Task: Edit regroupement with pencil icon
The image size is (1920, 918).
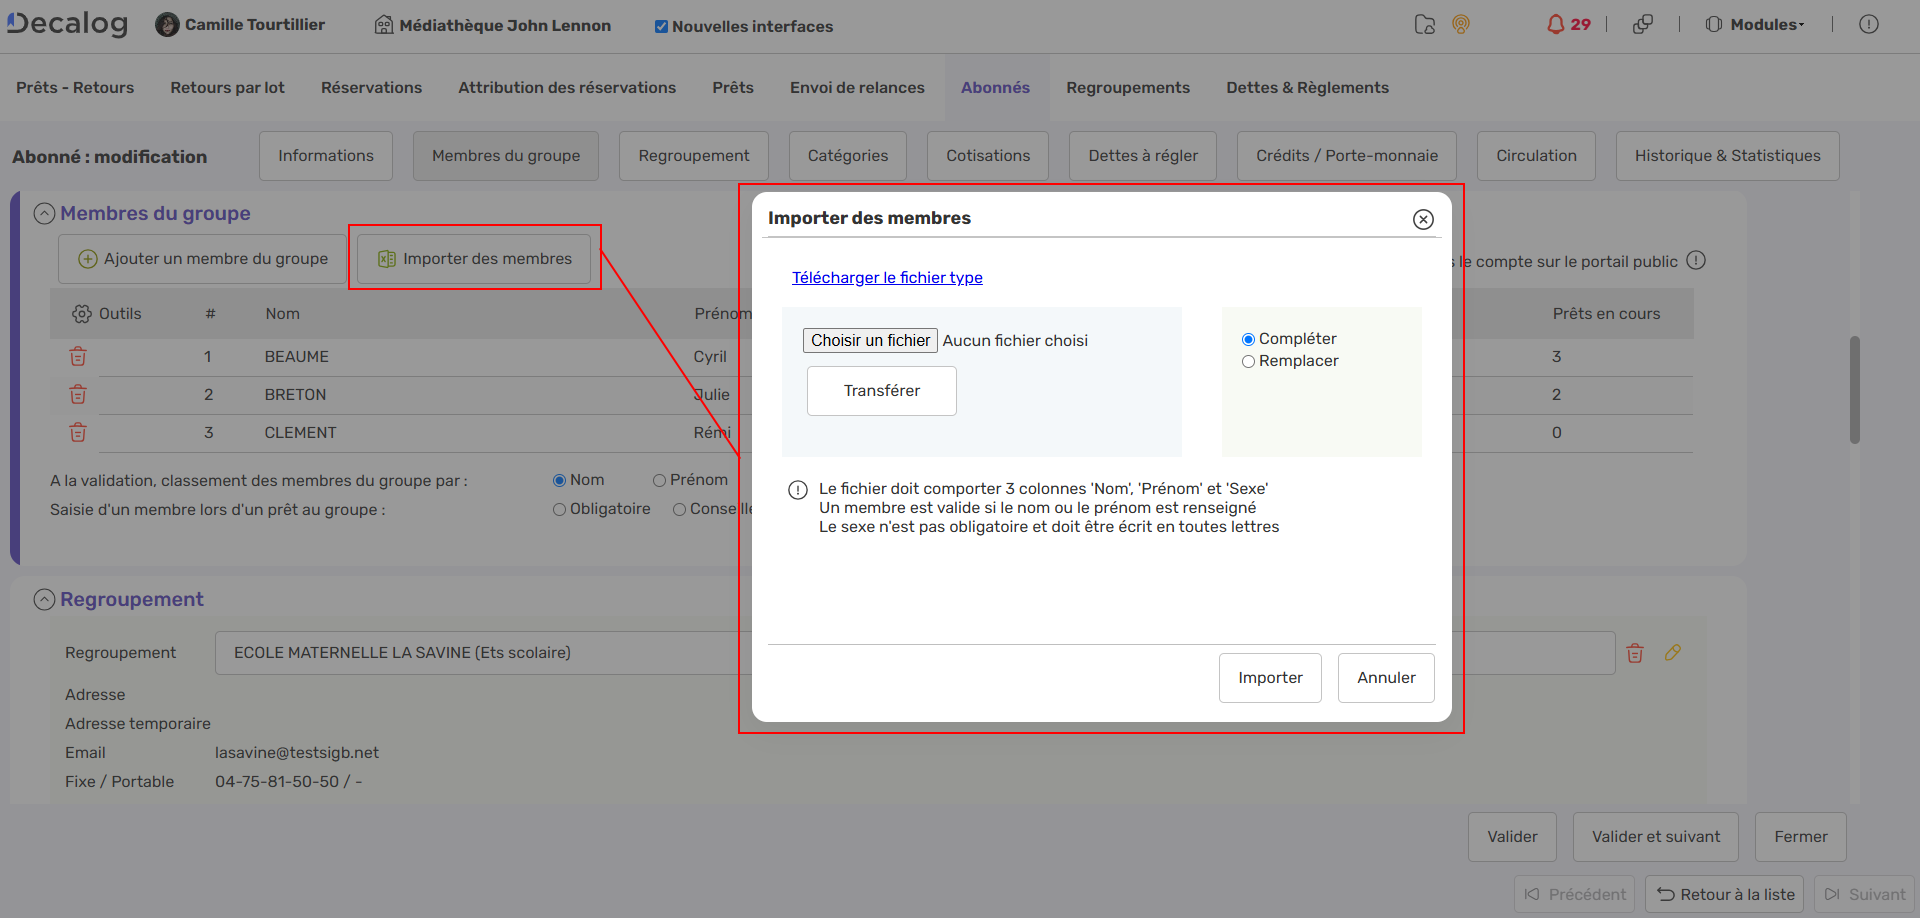Action: click(1672, 653)
